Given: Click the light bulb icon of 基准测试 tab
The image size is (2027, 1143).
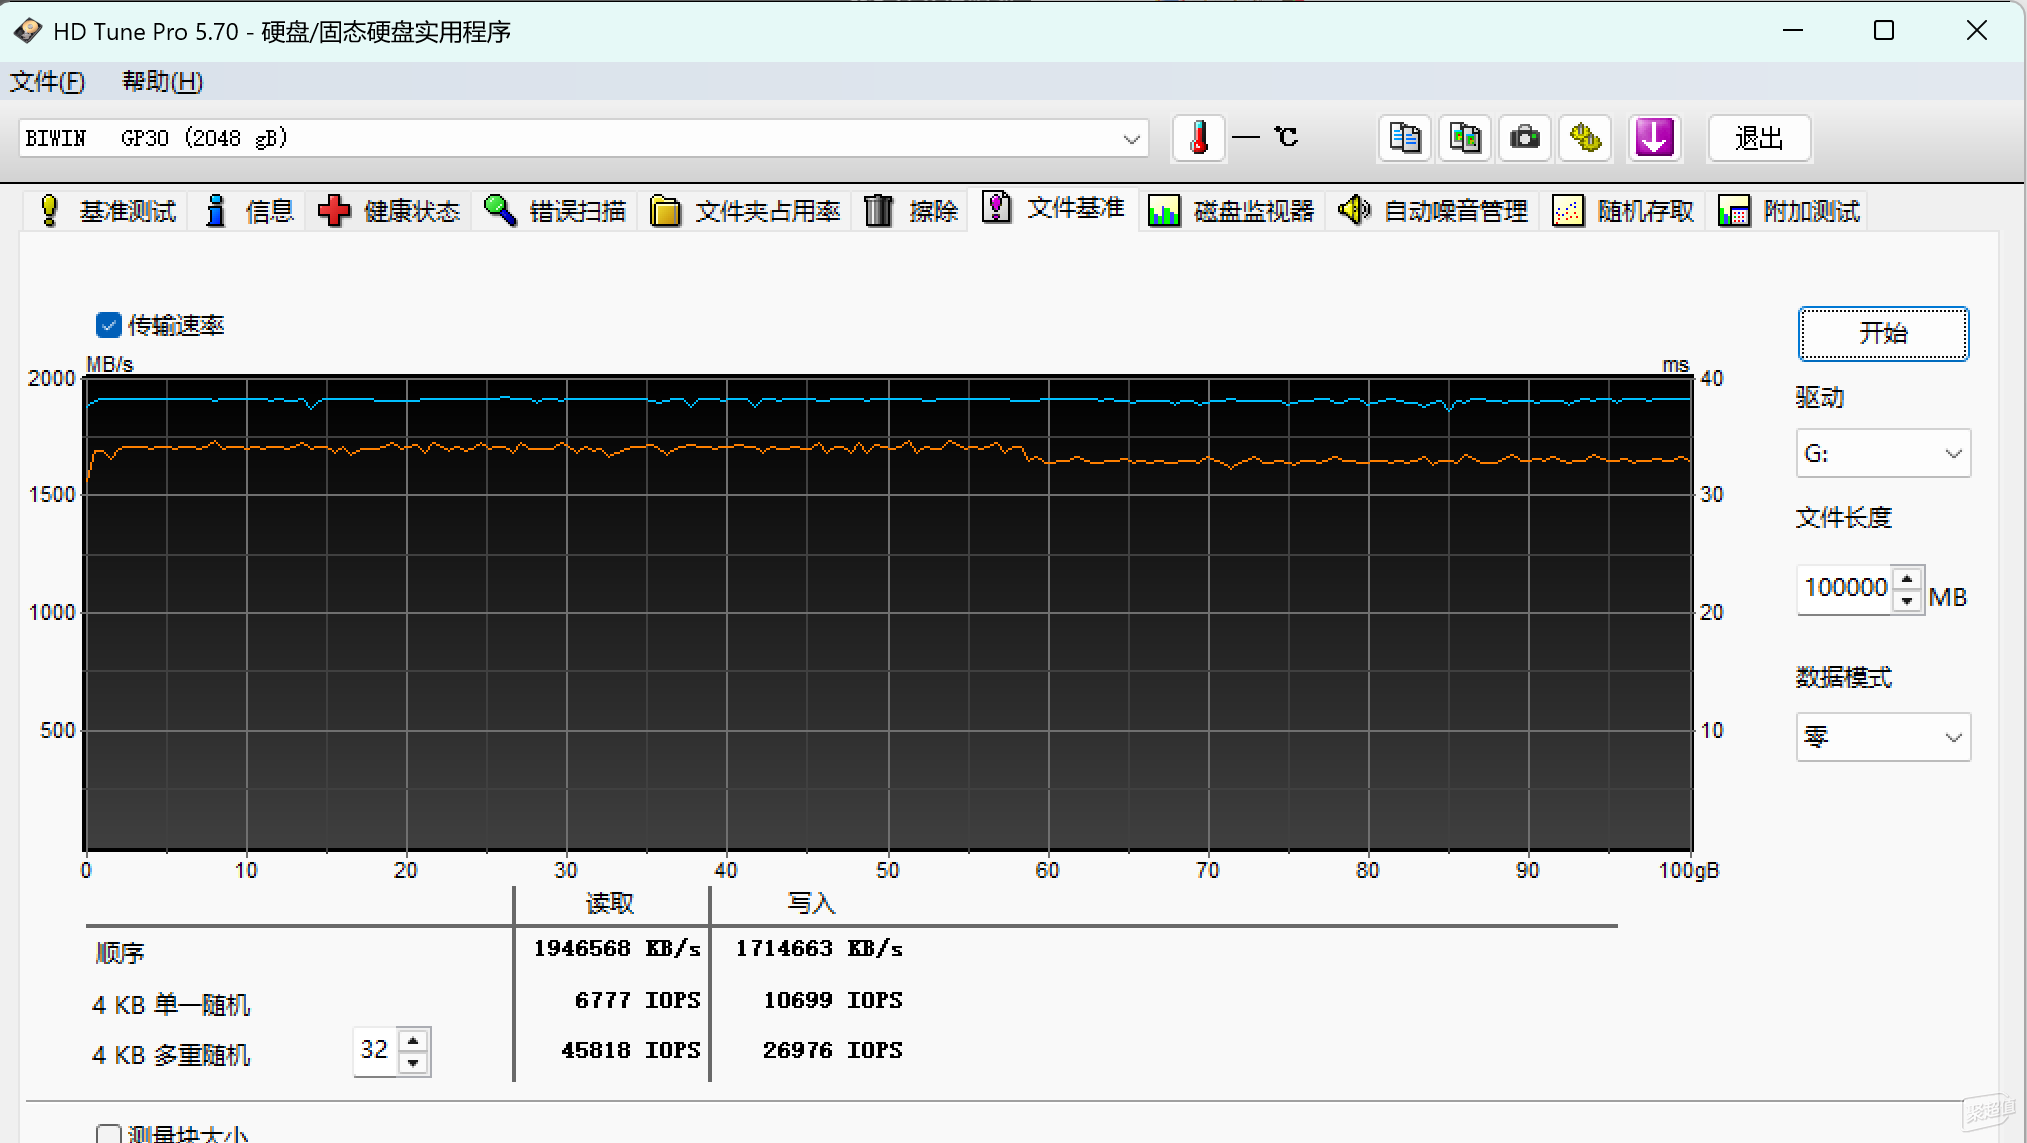Looking at the screenshot, I should click(x=49, y=210).
